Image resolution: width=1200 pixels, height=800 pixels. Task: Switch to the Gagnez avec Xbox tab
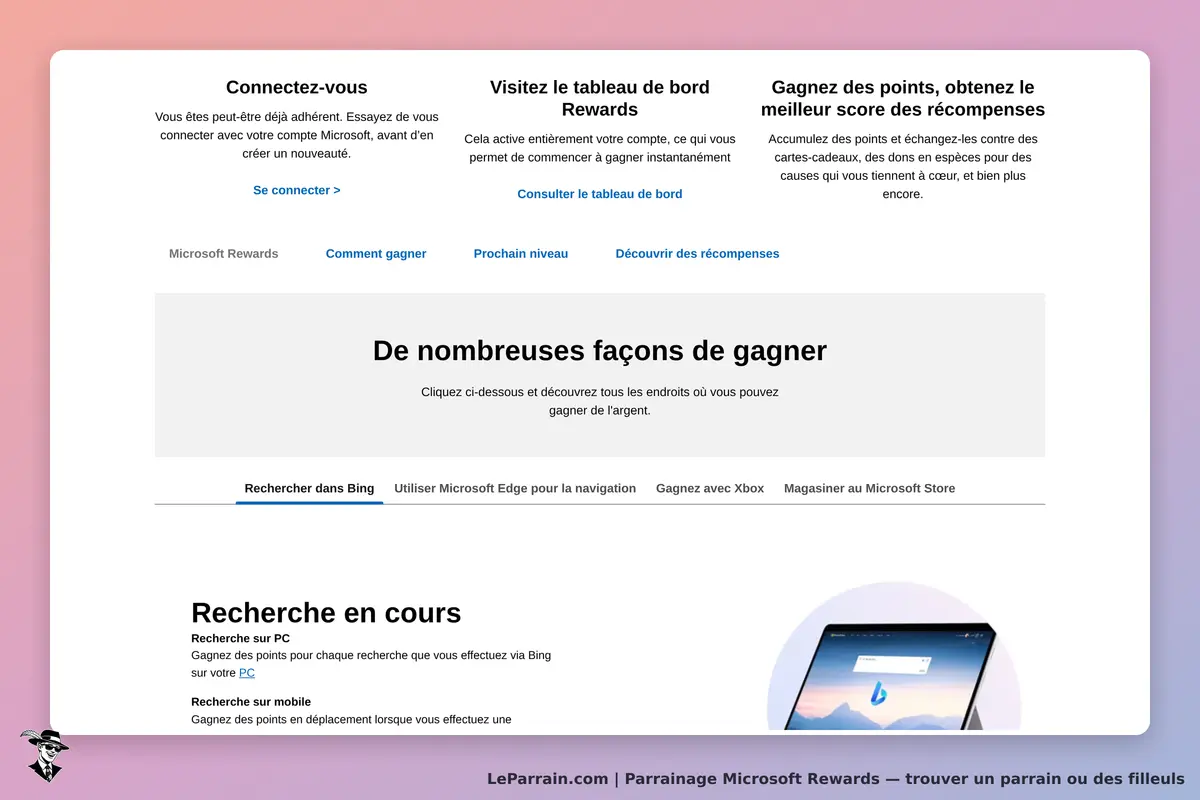coord(710,488)
